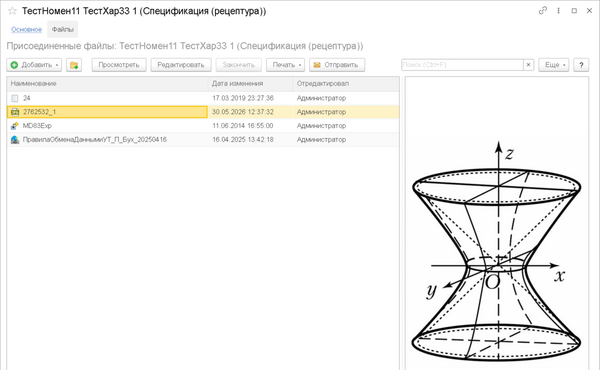Switch to the Файлы tab
The image size is (600, 370).
(62, 29)
